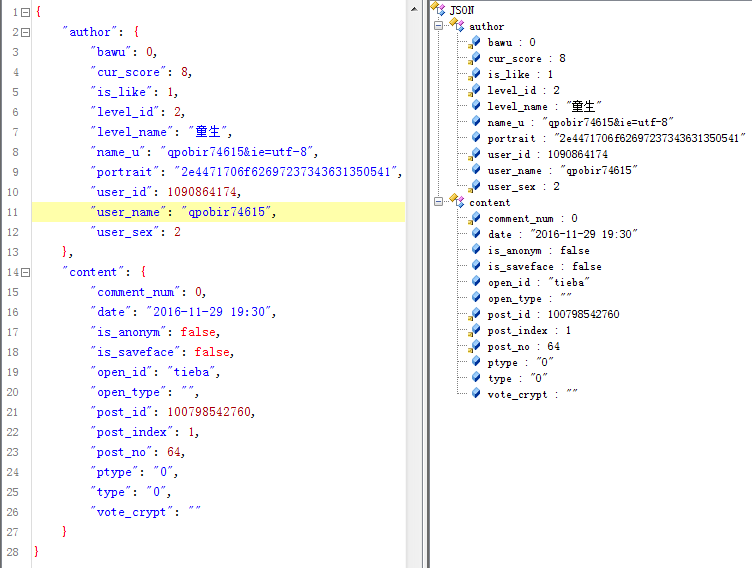This screenshot has height=568, width=752.
Task: Click the bawu property icon
Action: point(475,42)
